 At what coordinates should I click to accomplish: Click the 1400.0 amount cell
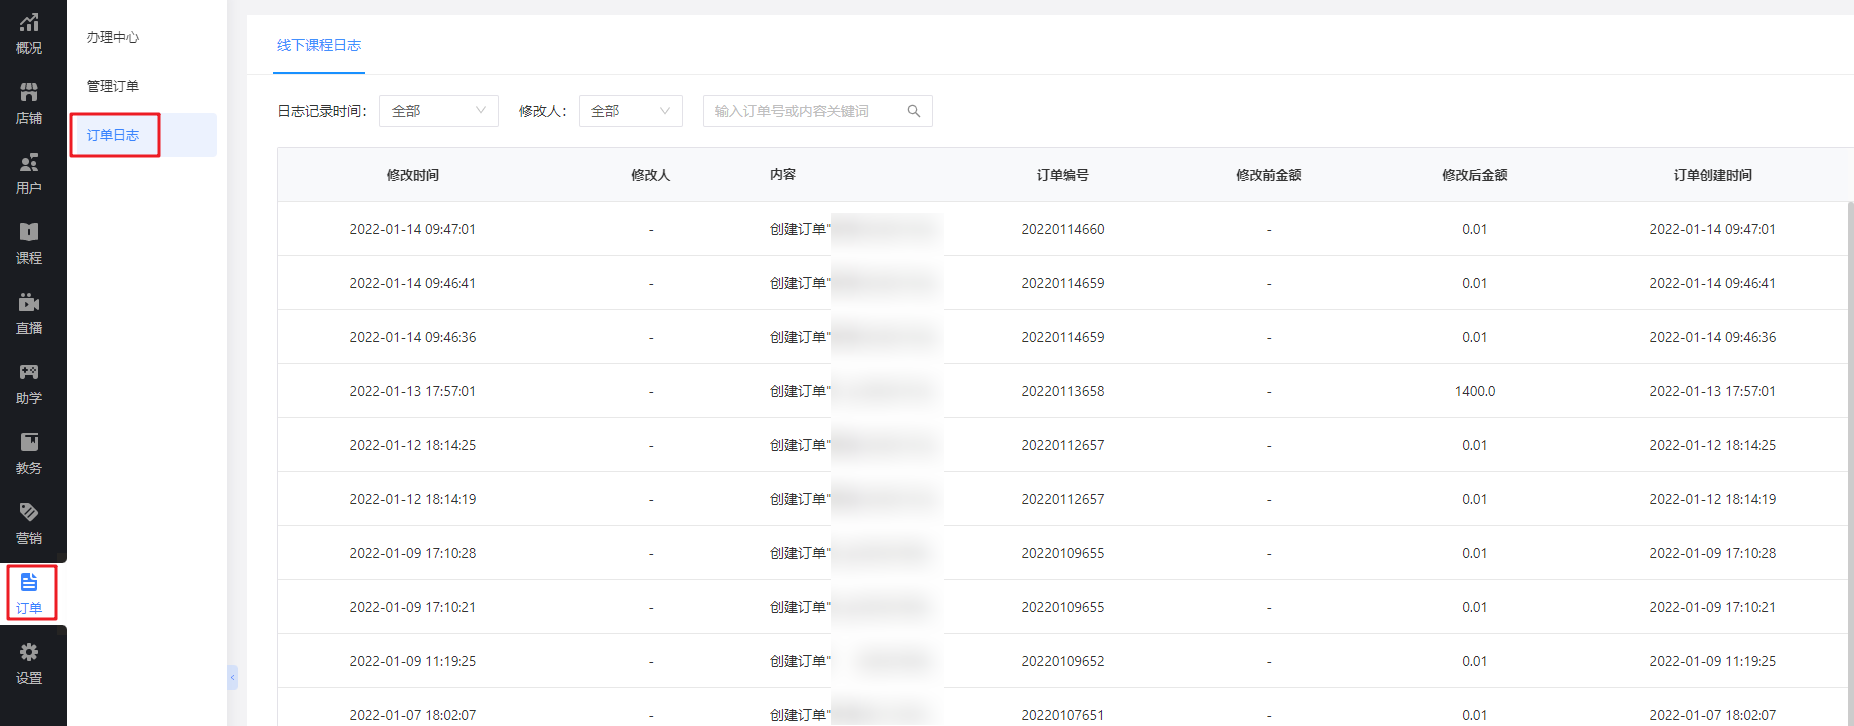(1475, 391)
